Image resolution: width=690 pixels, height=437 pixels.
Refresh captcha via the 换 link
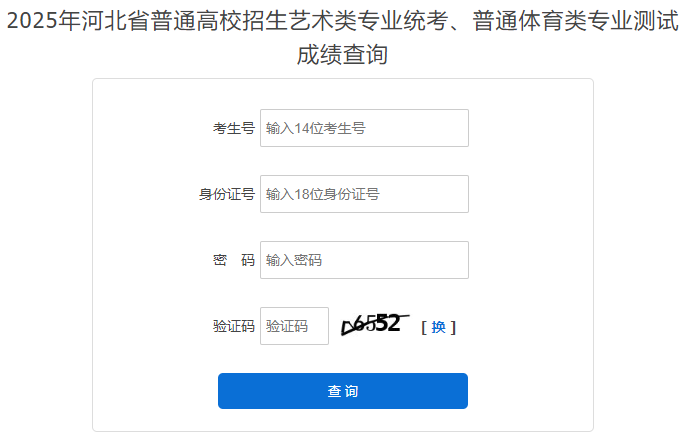point(439,327)
